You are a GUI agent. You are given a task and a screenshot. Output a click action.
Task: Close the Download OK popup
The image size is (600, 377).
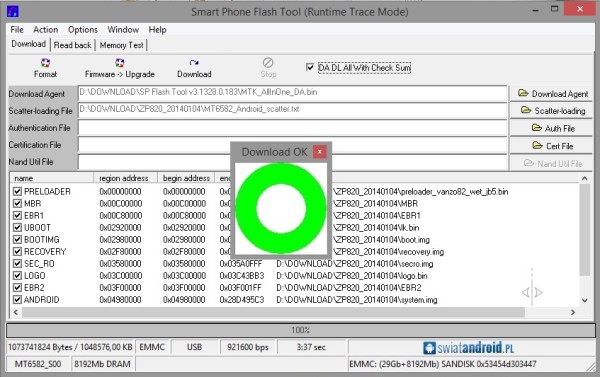coord(320,152)
